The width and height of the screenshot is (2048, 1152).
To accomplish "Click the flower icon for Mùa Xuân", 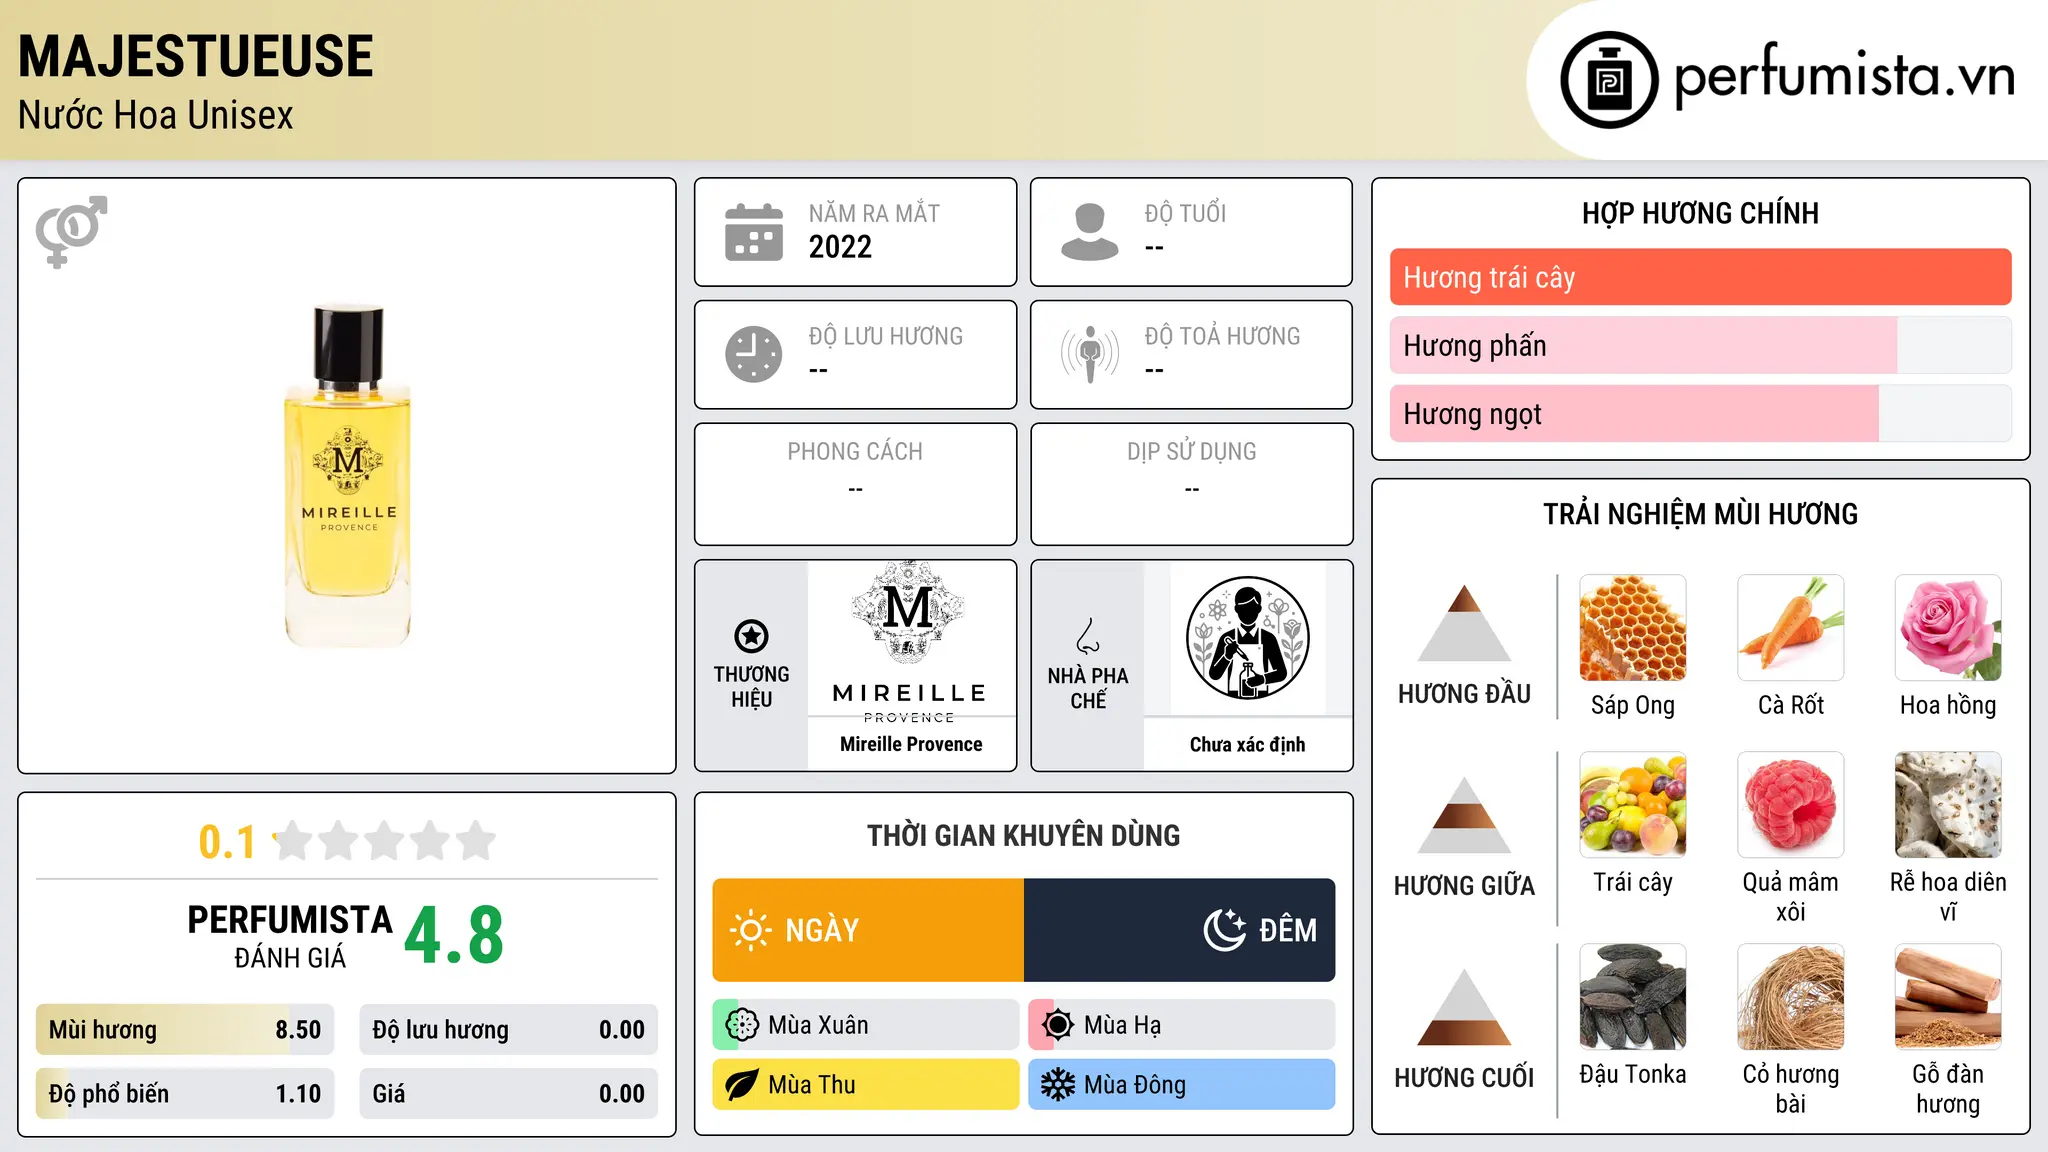I will click(x=742, y=1025).
